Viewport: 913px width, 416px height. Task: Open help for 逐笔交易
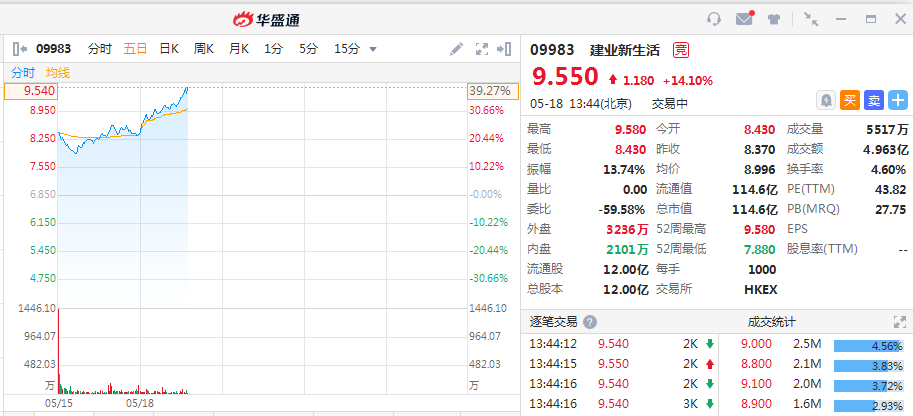coord(590,322)
